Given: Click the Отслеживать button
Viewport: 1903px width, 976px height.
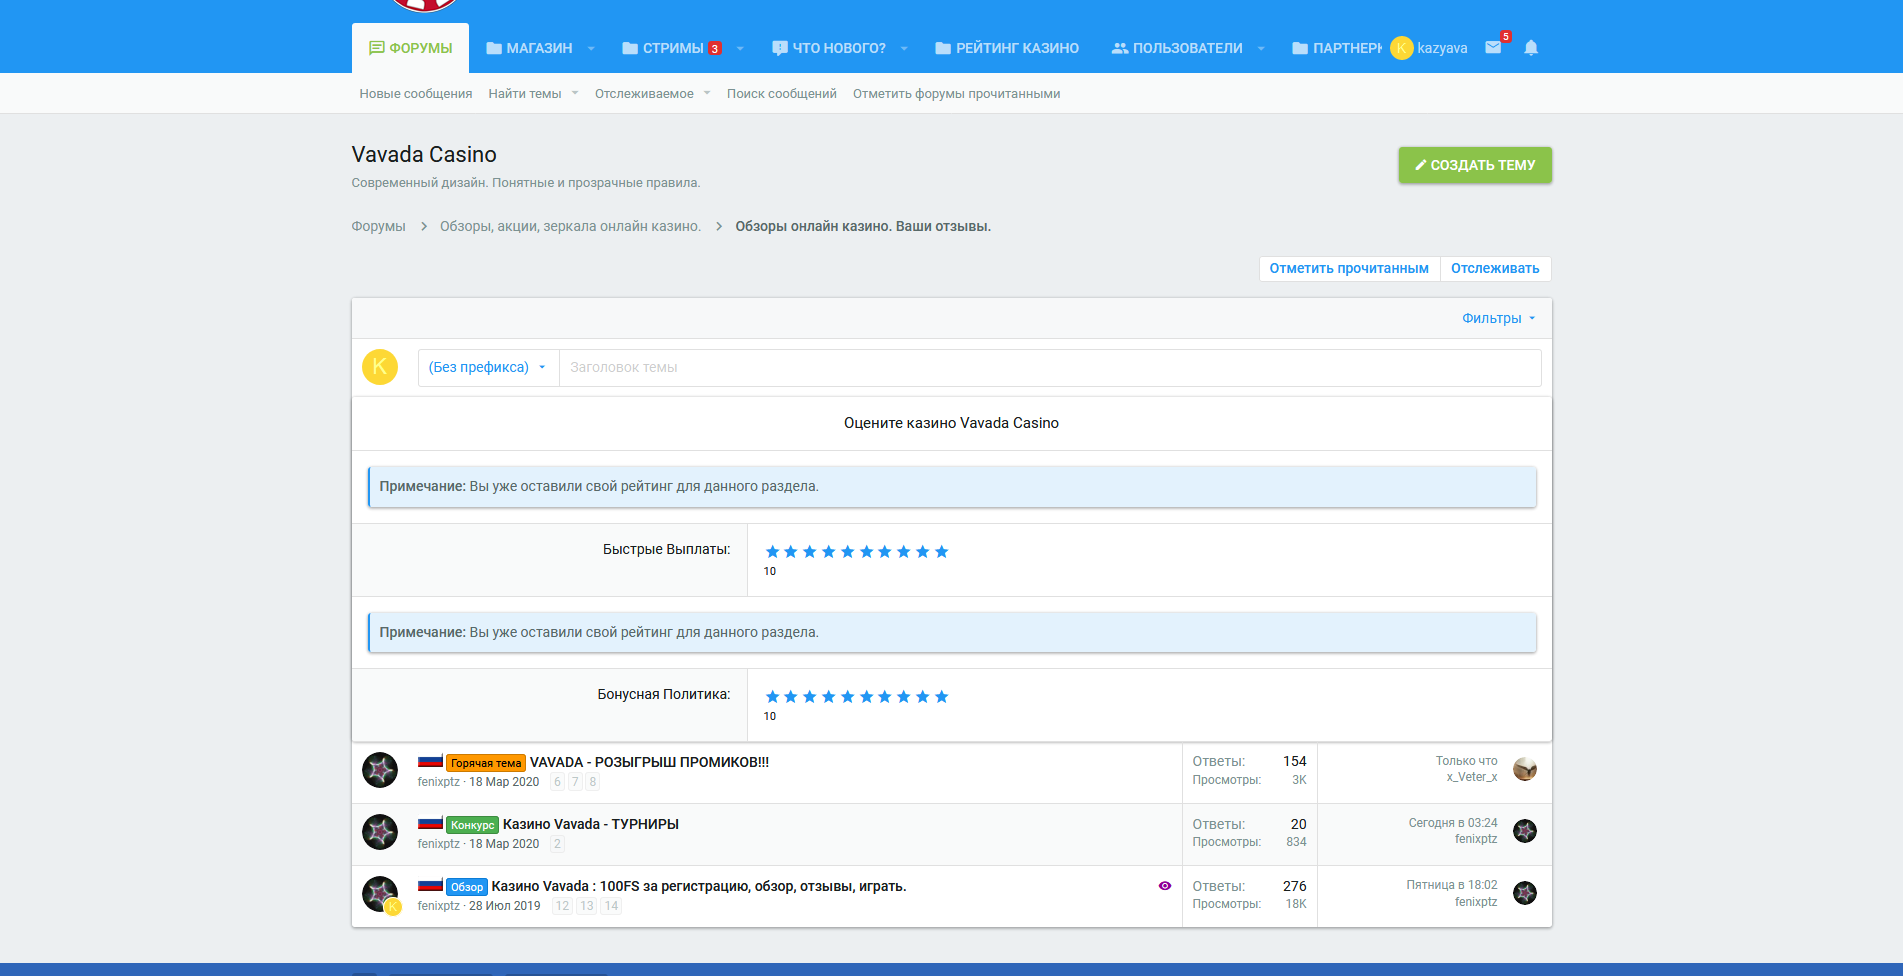Looking at the screenshot, I should tap(1495, 268).
